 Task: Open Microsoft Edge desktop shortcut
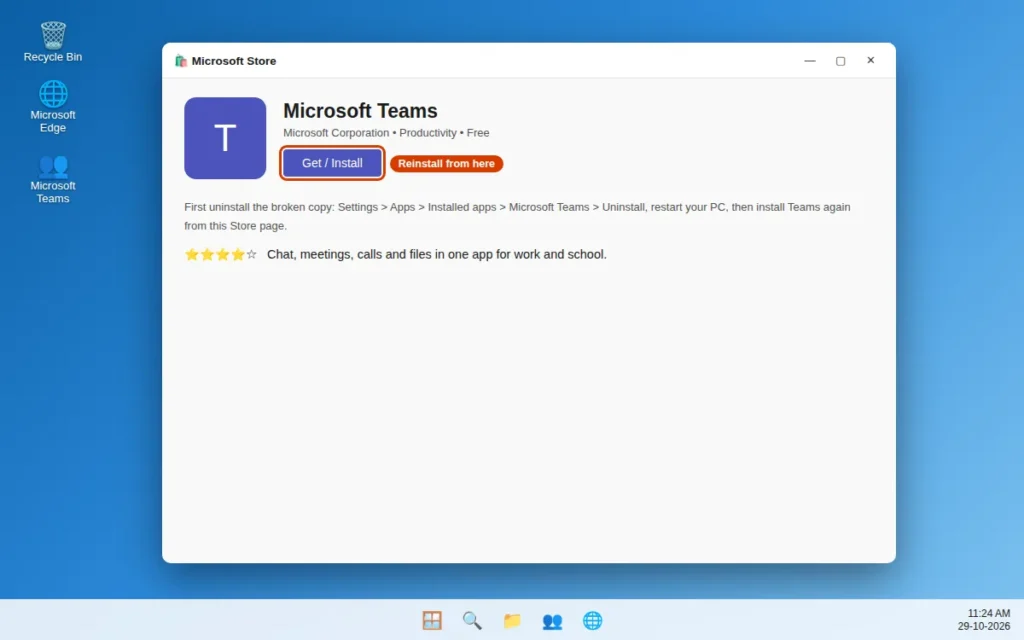[53, 106]
